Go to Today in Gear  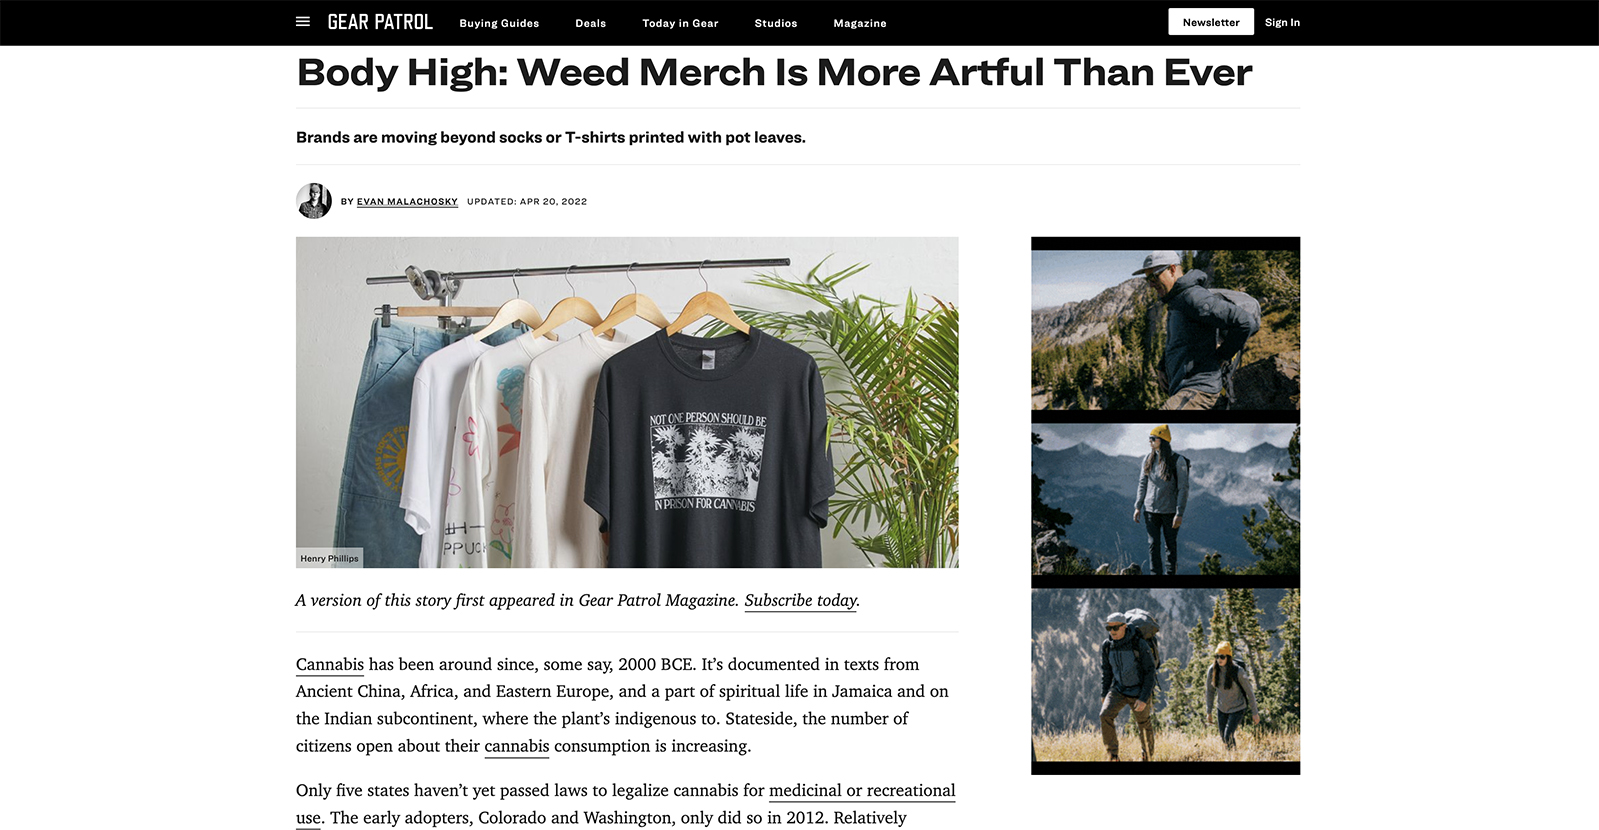680,23
